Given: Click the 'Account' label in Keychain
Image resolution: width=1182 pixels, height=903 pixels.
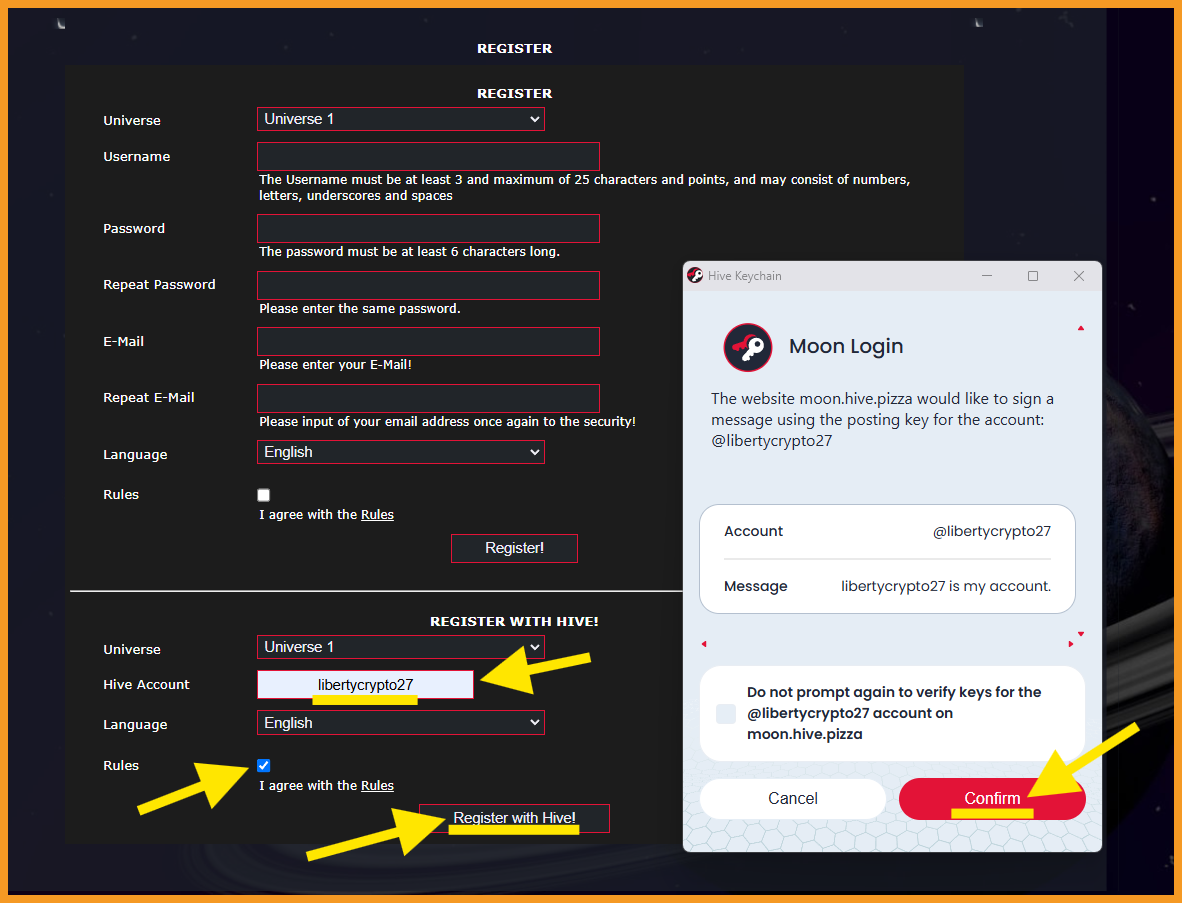Looking at the screenshot, I should point(753,531).
